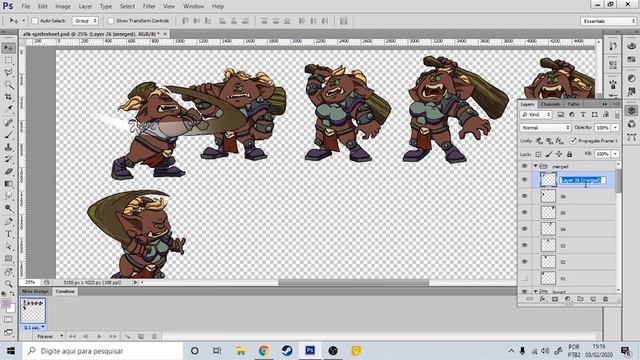Open the Forever looping options dropdown
Screen dimensions: 640x360
pyautogui.click(x=49, y=336)
